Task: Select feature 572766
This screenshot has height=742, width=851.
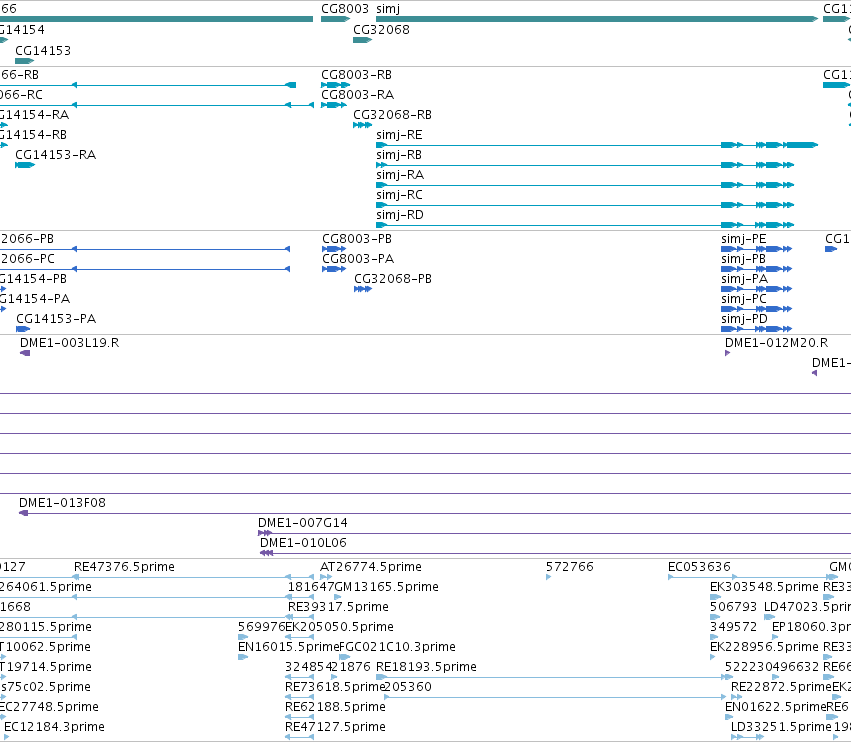Action: click(549, 578)
